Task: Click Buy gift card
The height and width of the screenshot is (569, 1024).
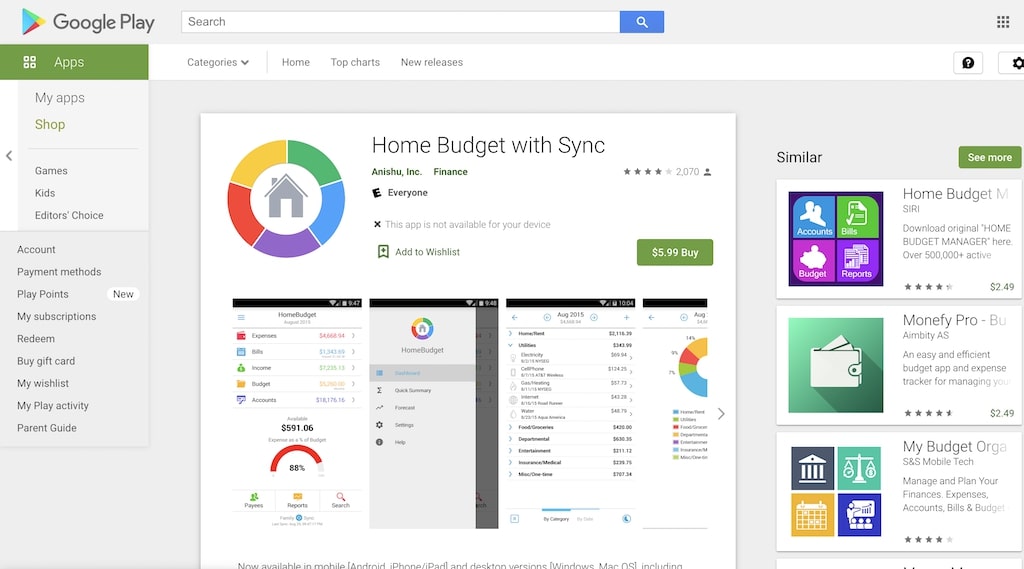Action: (46, 361)
